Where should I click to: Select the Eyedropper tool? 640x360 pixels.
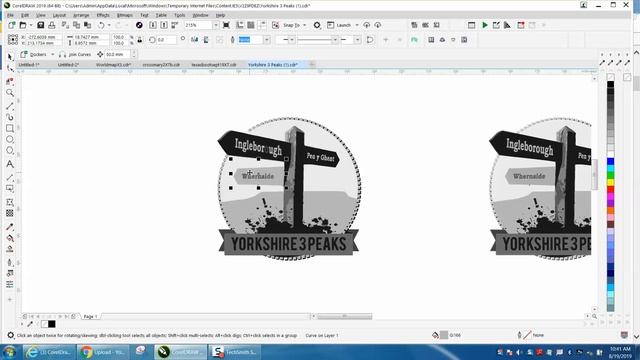[10, 227]
